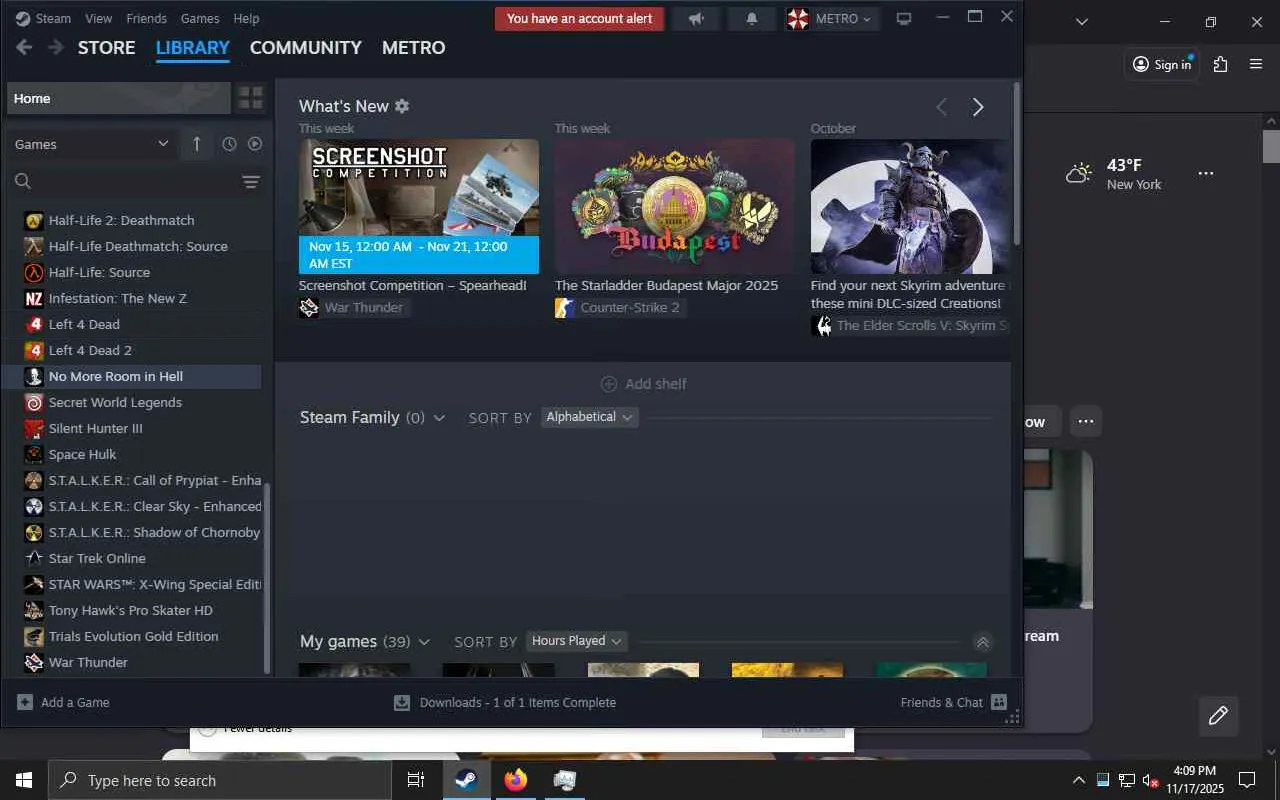Show hidden system tray icons
The image size is (1280, 800).
[1078, 780]
